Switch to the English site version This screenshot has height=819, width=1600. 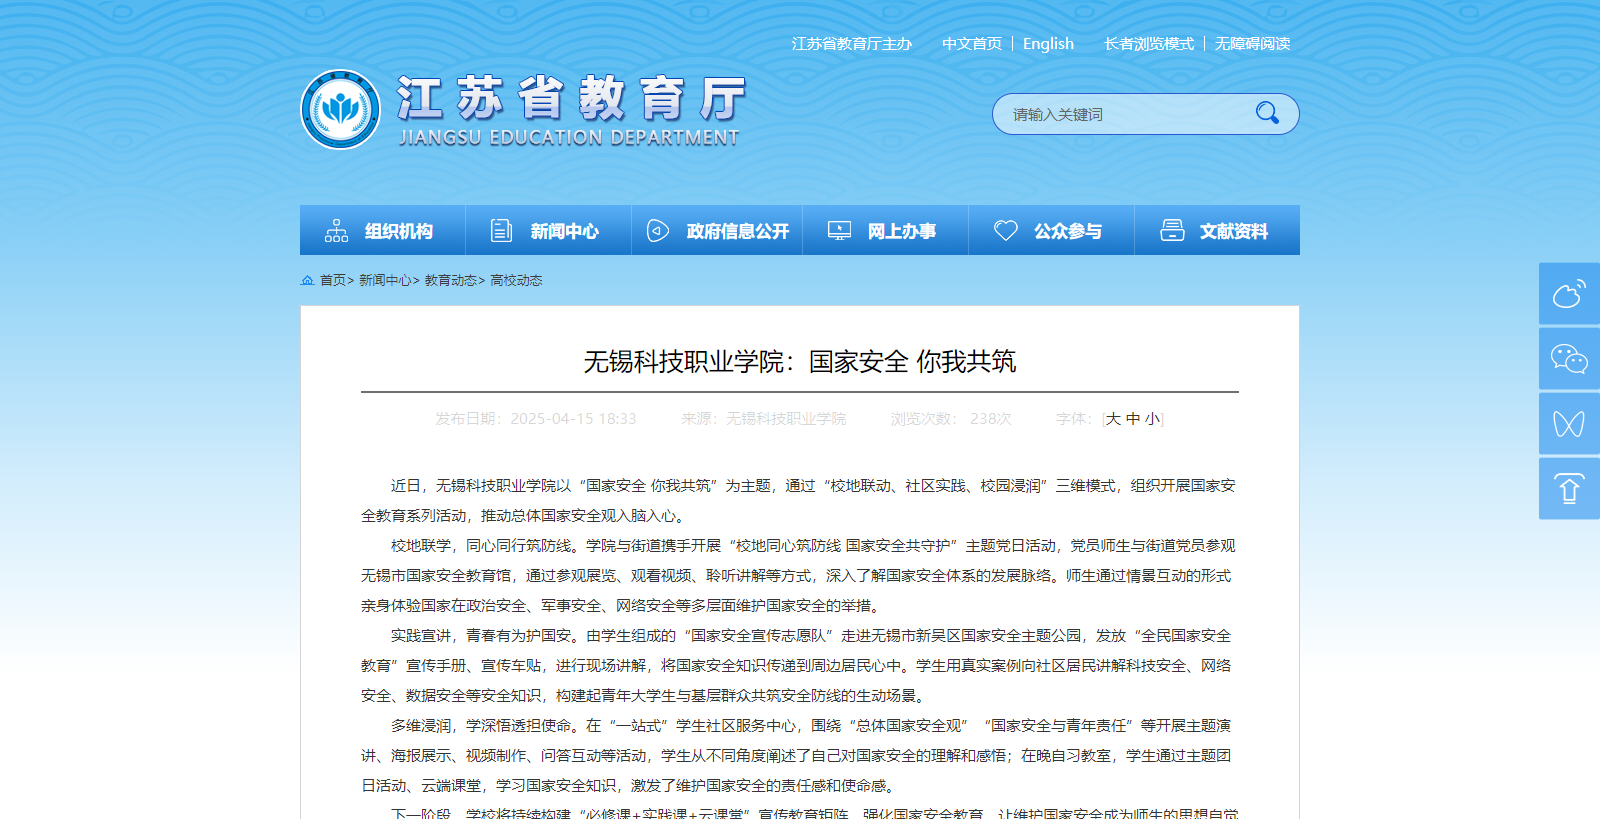pyautogui.click(x=1048, y=44)
